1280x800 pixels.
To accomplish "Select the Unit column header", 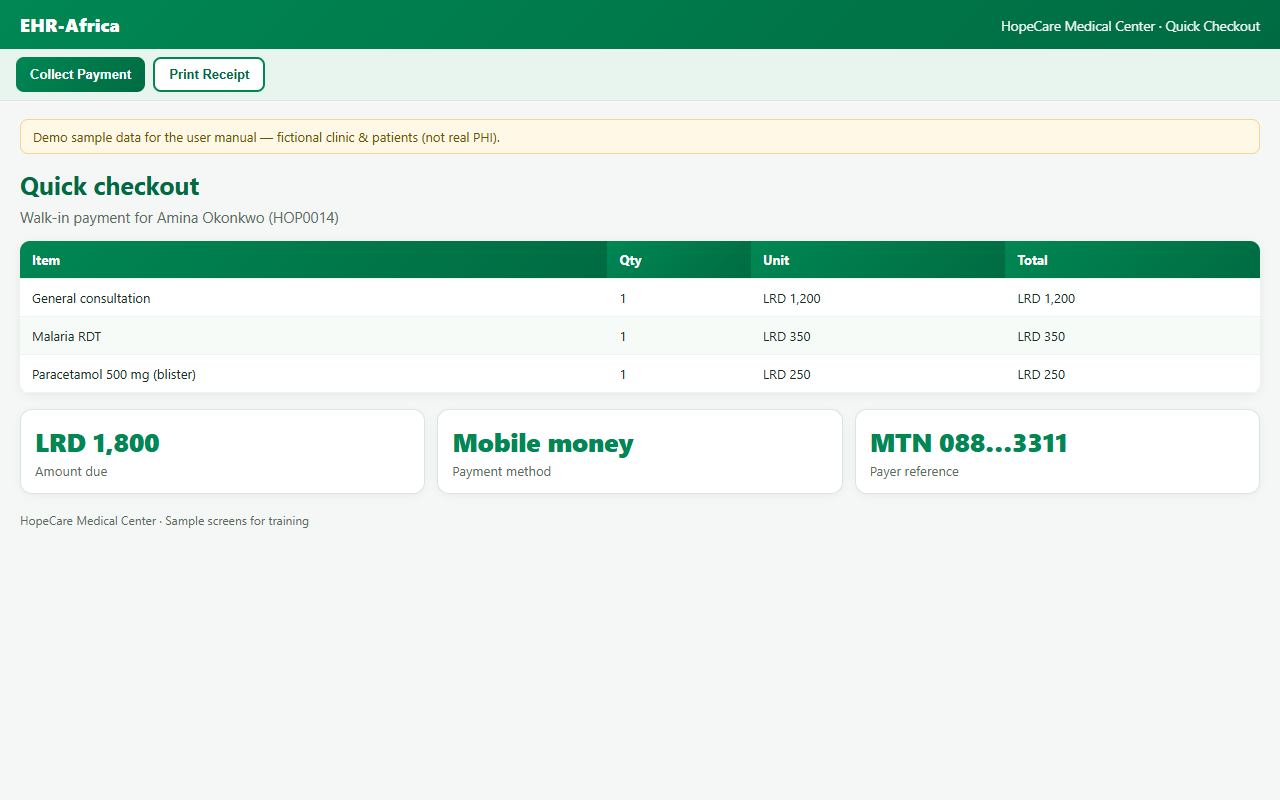I will pos(878,260).
